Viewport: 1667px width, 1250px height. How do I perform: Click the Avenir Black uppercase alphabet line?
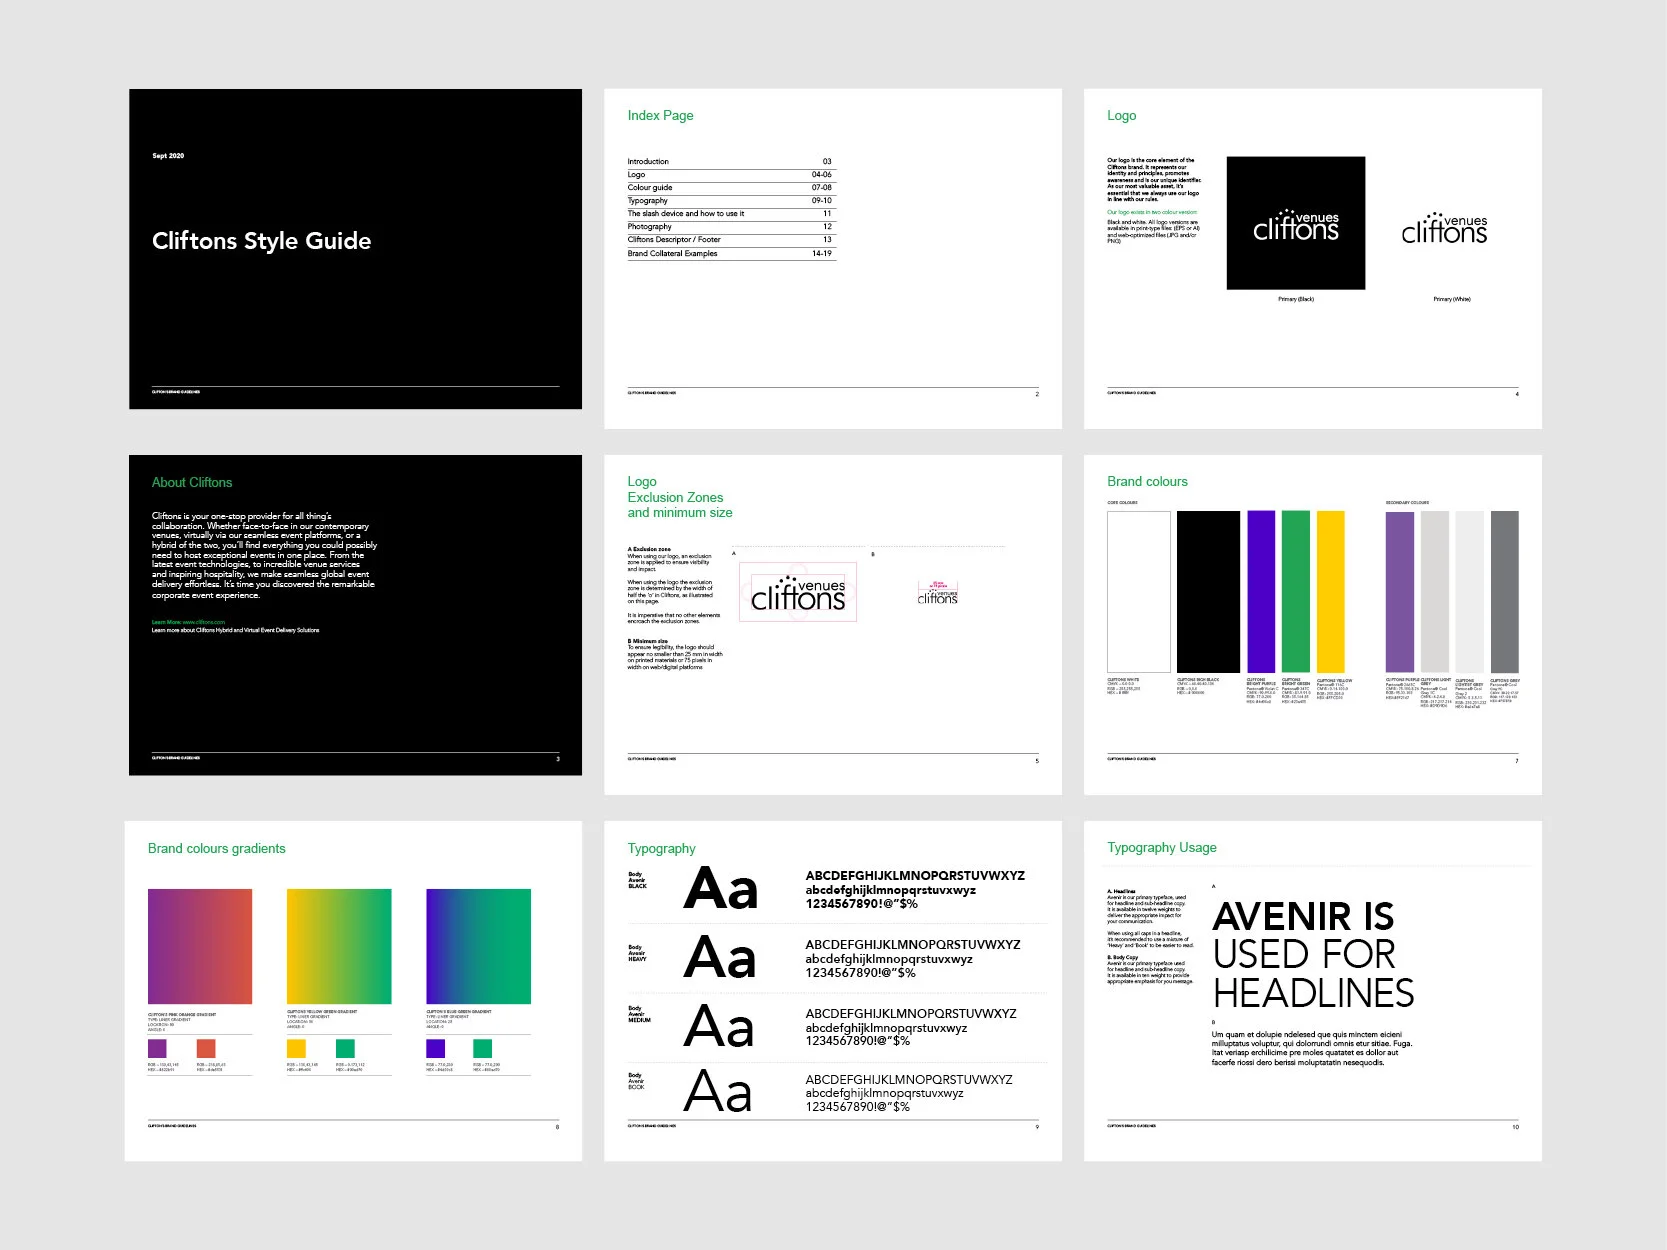(x=915, y=876)
